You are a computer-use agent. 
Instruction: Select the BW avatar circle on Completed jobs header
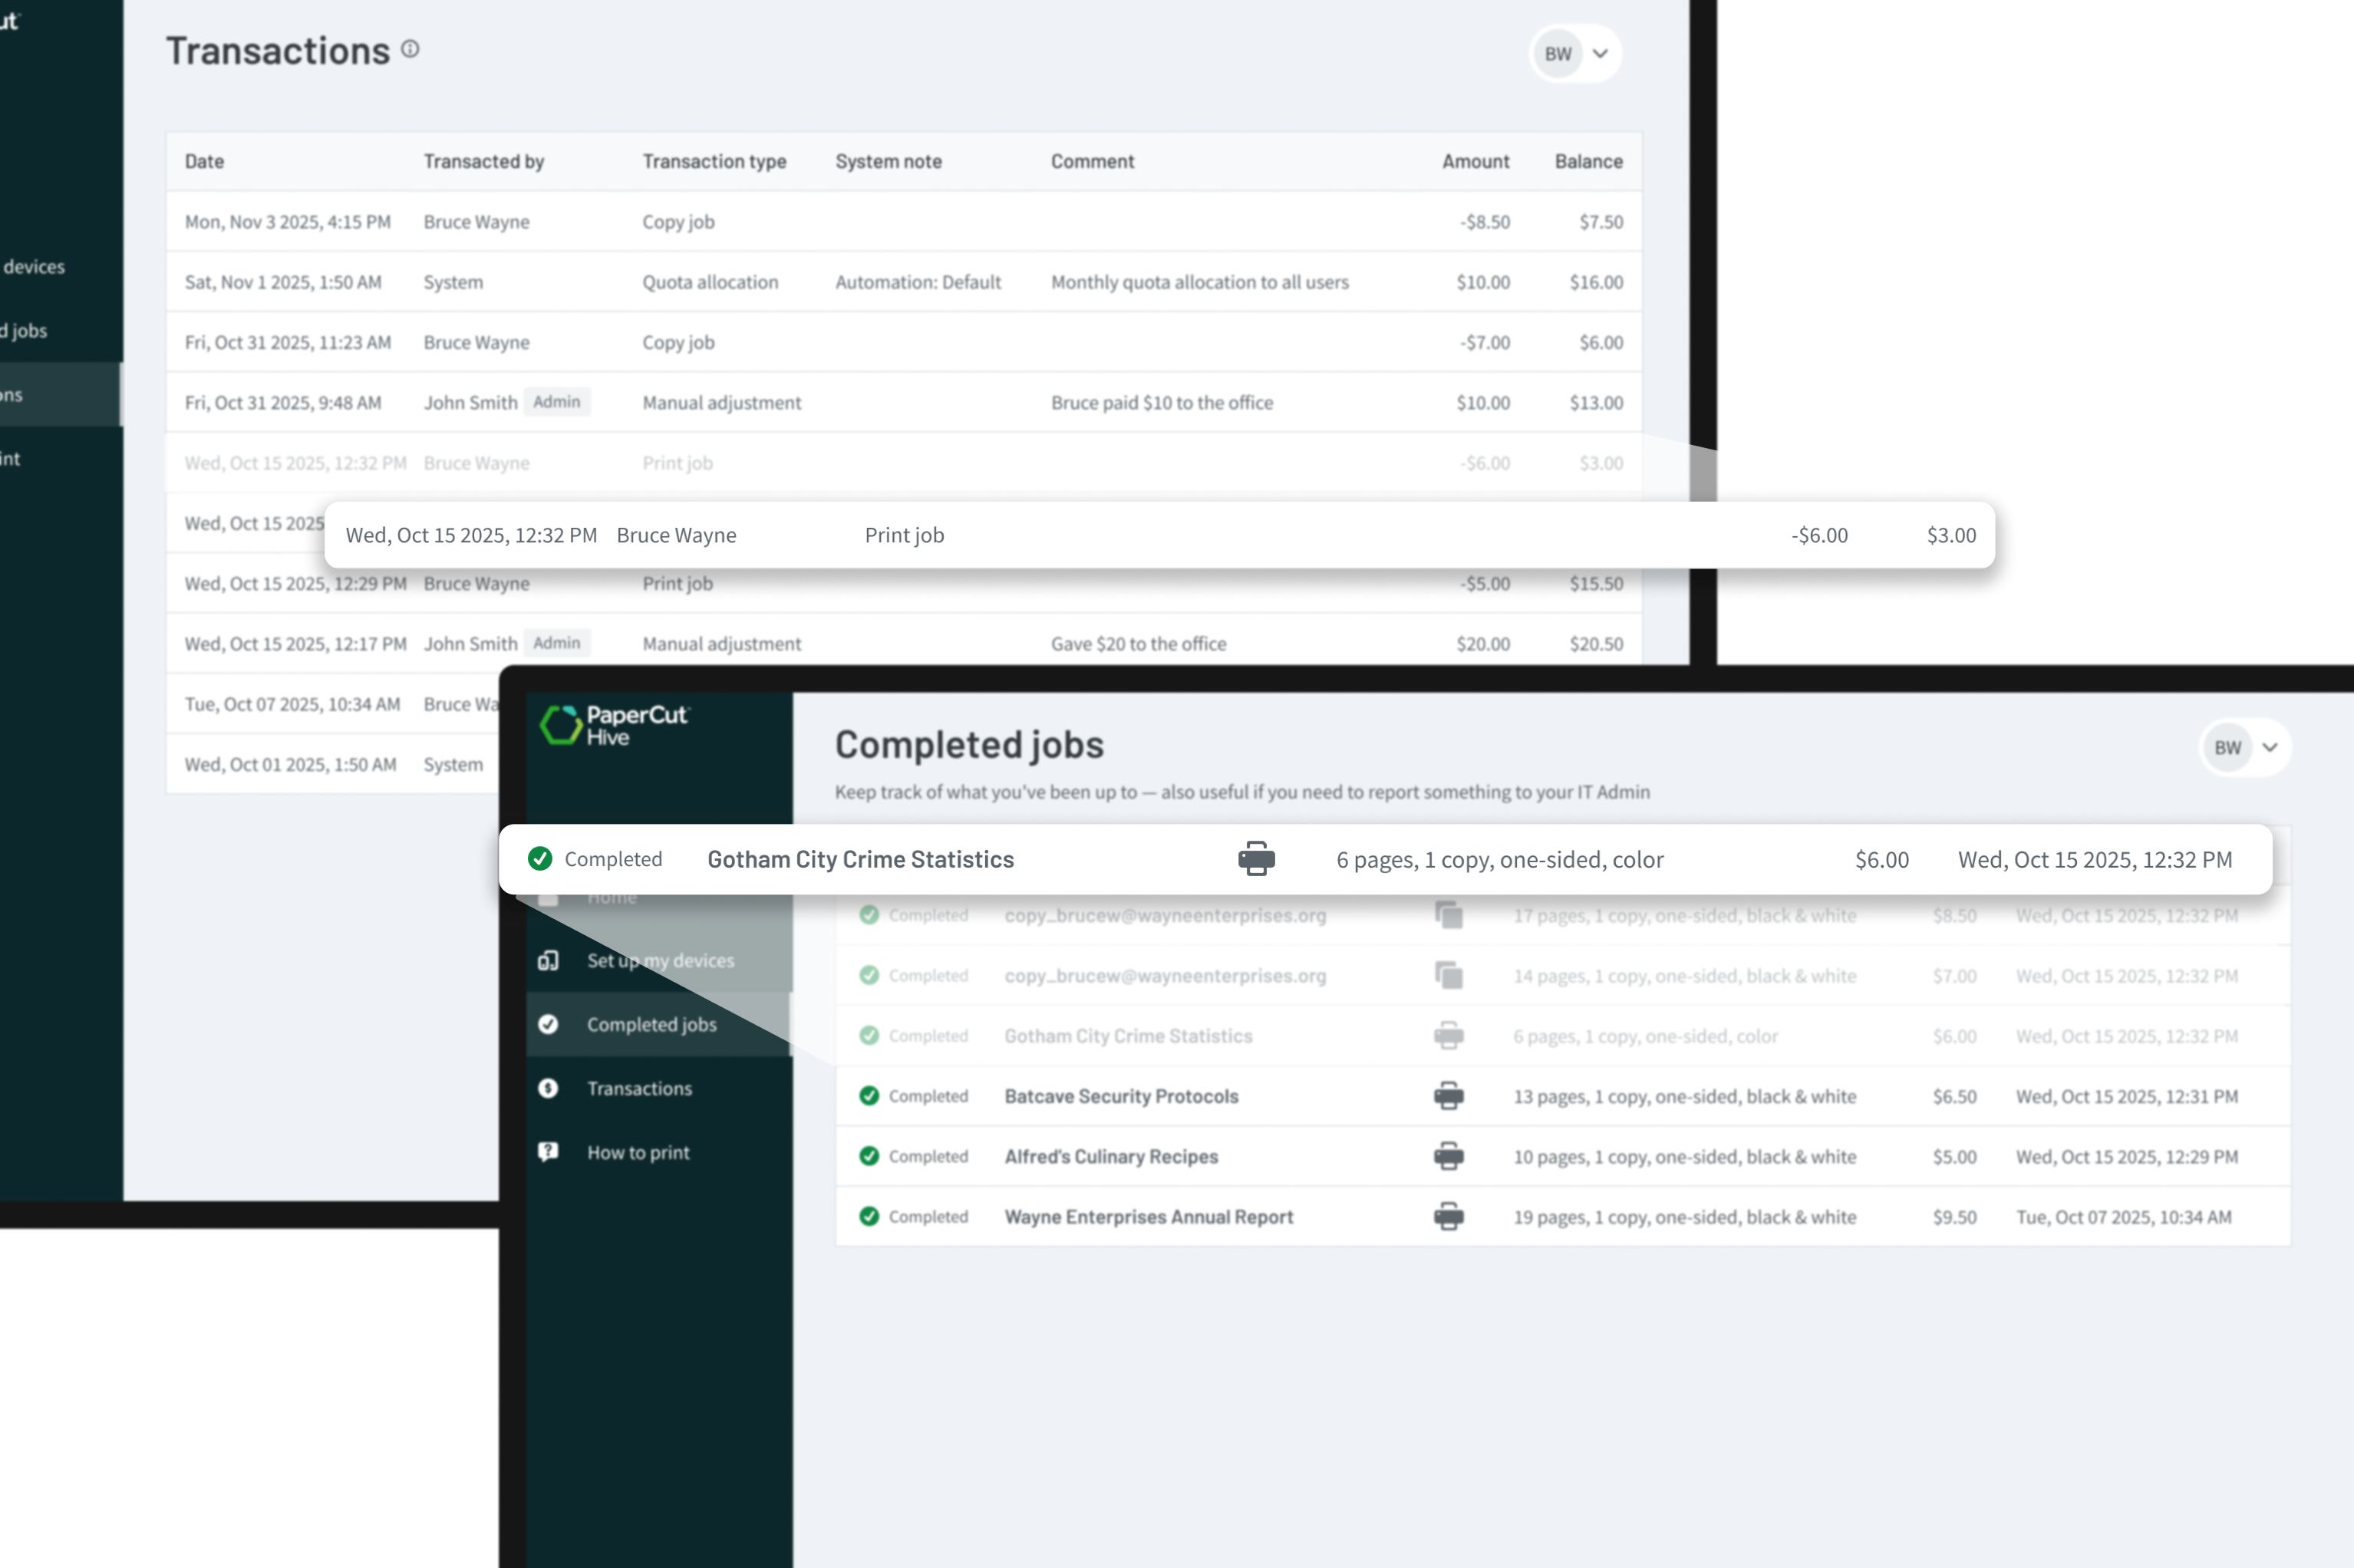pyautogui.click(x=2227, y=747)
